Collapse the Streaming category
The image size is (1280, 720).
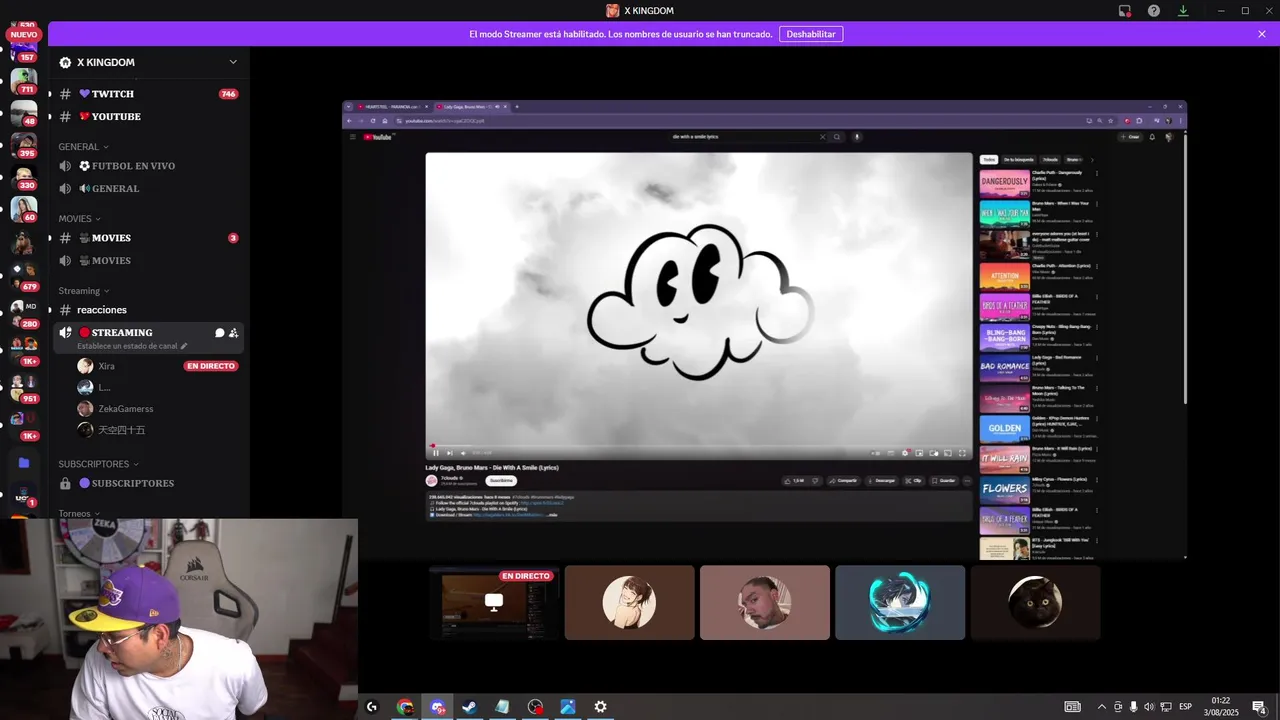(83, 291)
